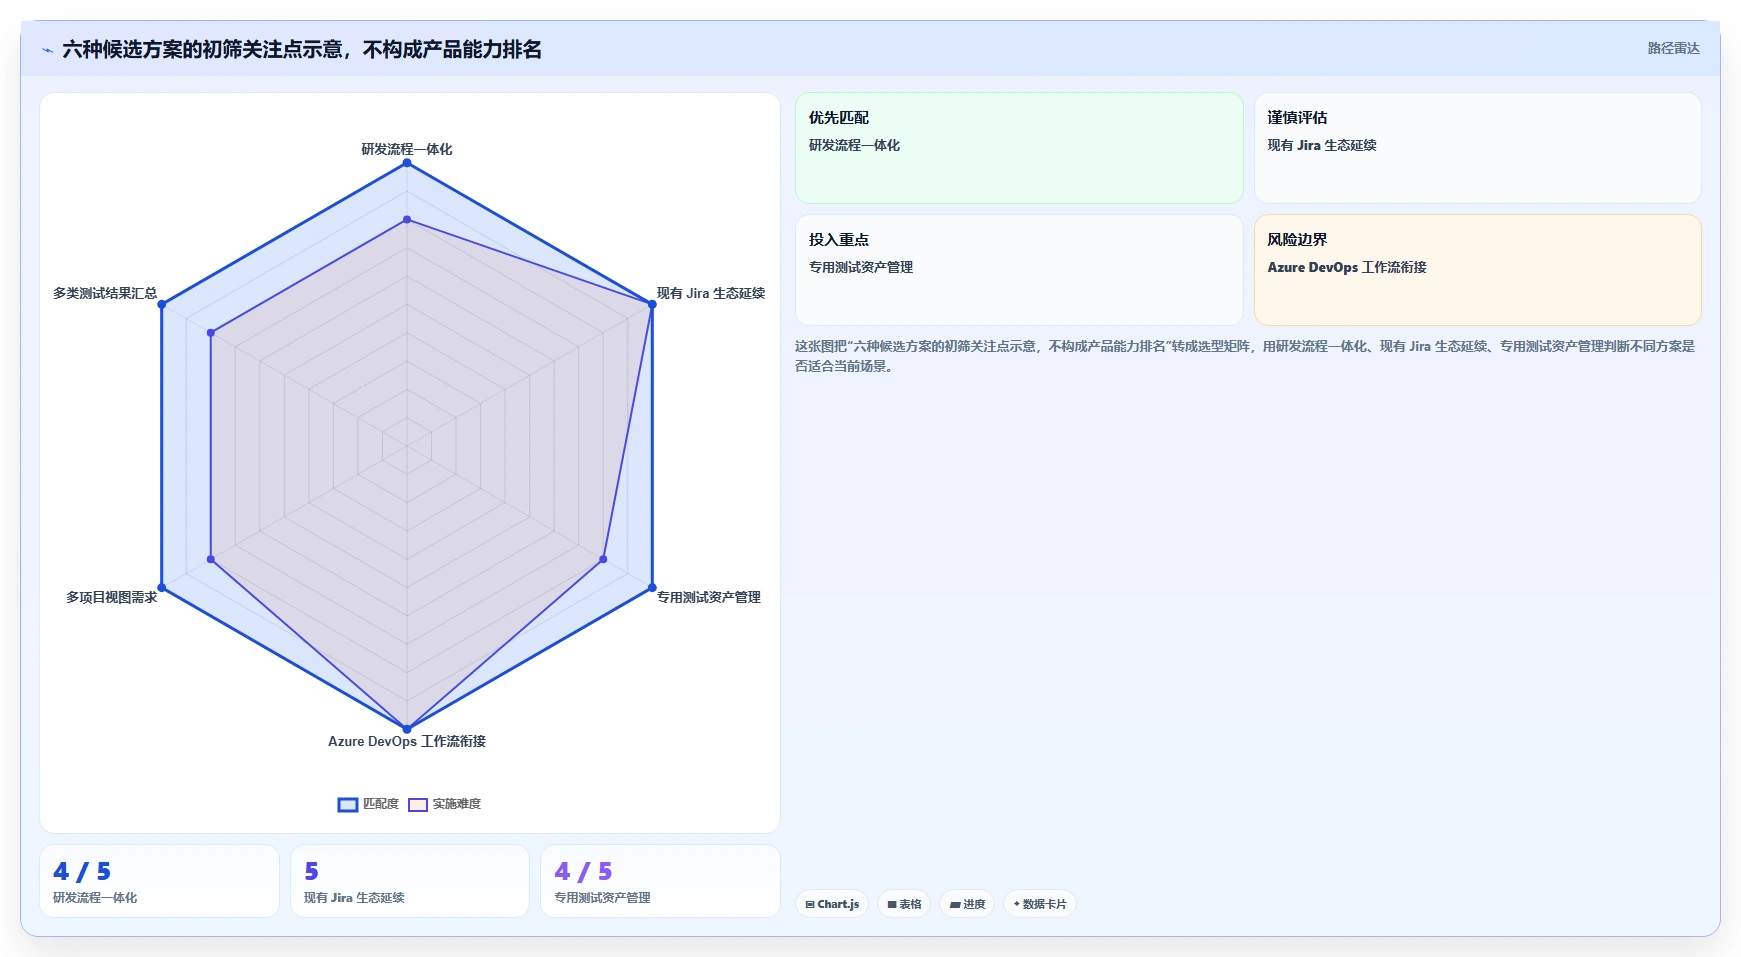Select outer 匹配度 point on 研发流程一体化 axis
Viewport: 1741px width, 957px height.
(407, 162)
